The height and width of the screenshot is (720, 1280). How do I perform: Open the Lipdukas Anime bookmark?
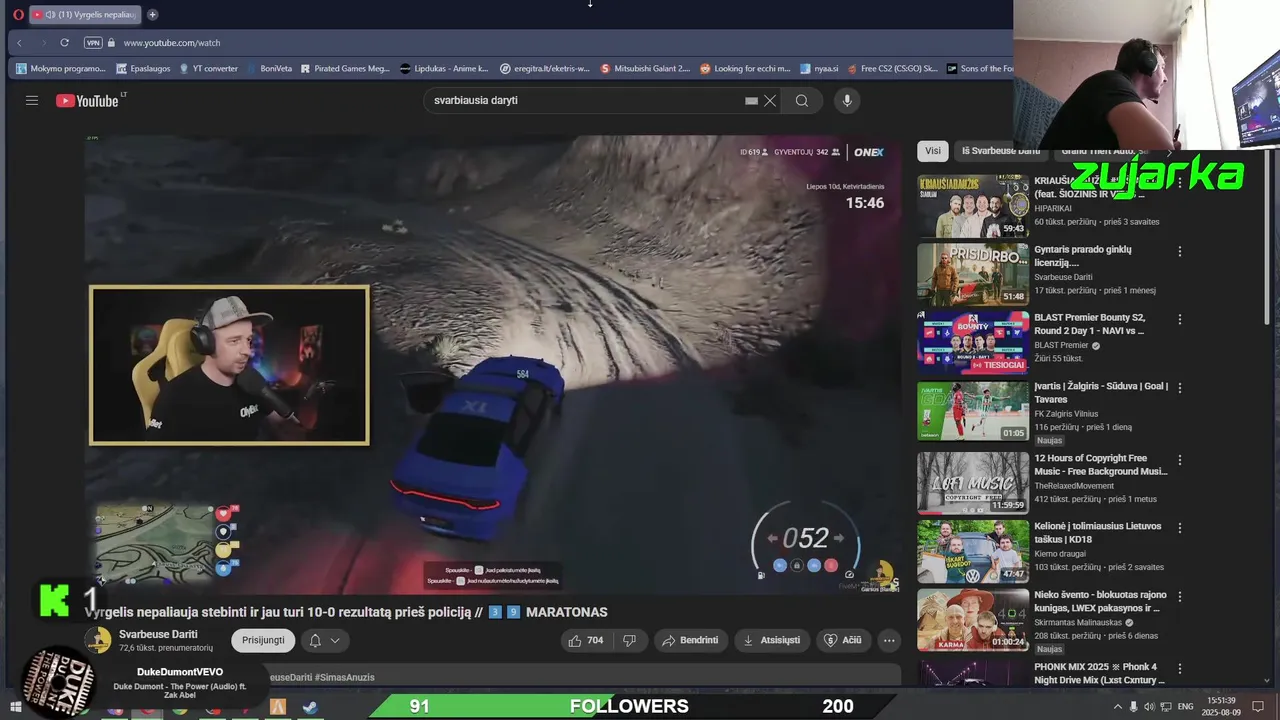click(444, 69)
